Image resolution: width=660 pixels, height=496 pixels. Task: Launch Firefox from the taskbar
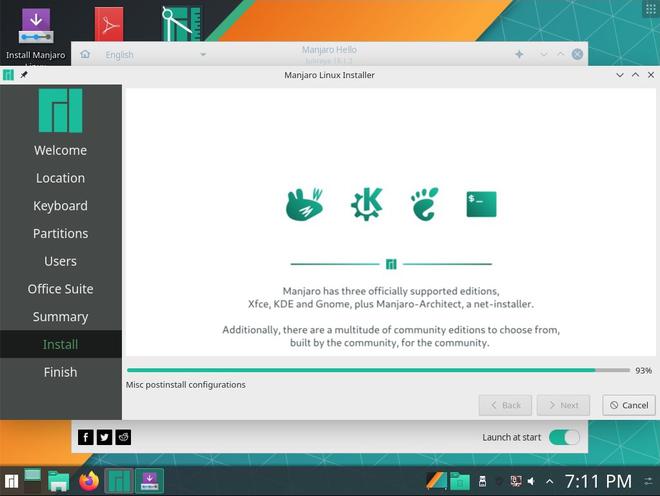tap(89, 481)
